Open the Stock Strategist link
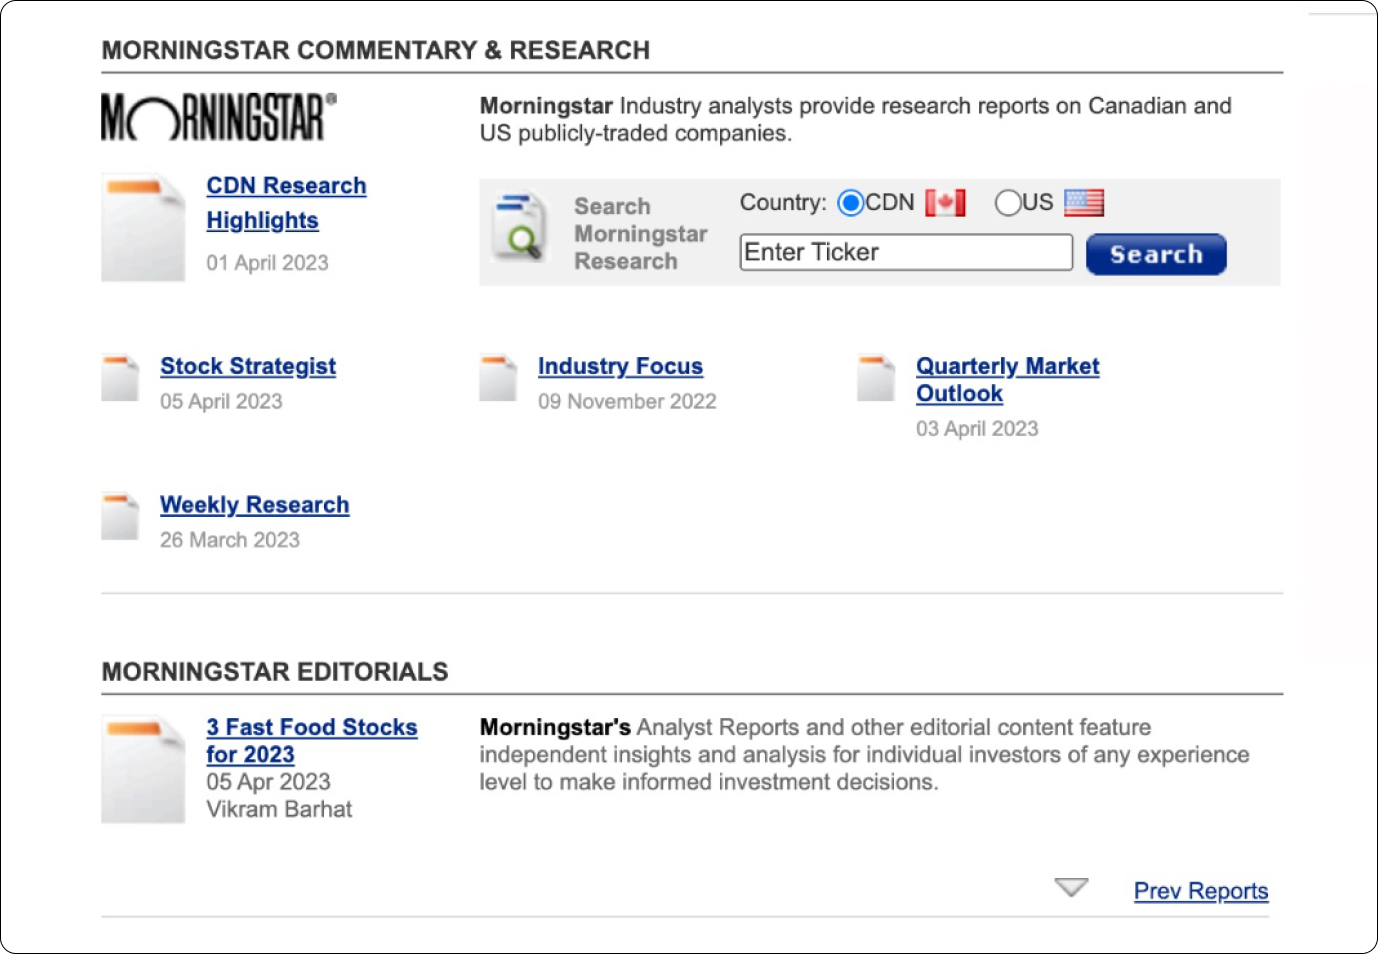Screen dimensions: 1378x954 248,366
